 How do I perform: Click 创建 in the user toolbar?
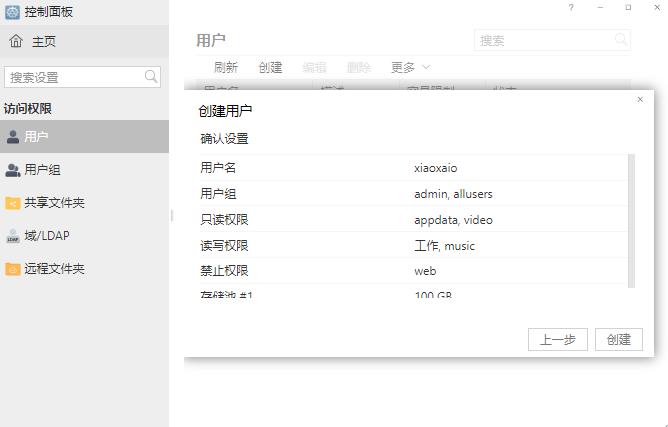(x=270, y=67)
